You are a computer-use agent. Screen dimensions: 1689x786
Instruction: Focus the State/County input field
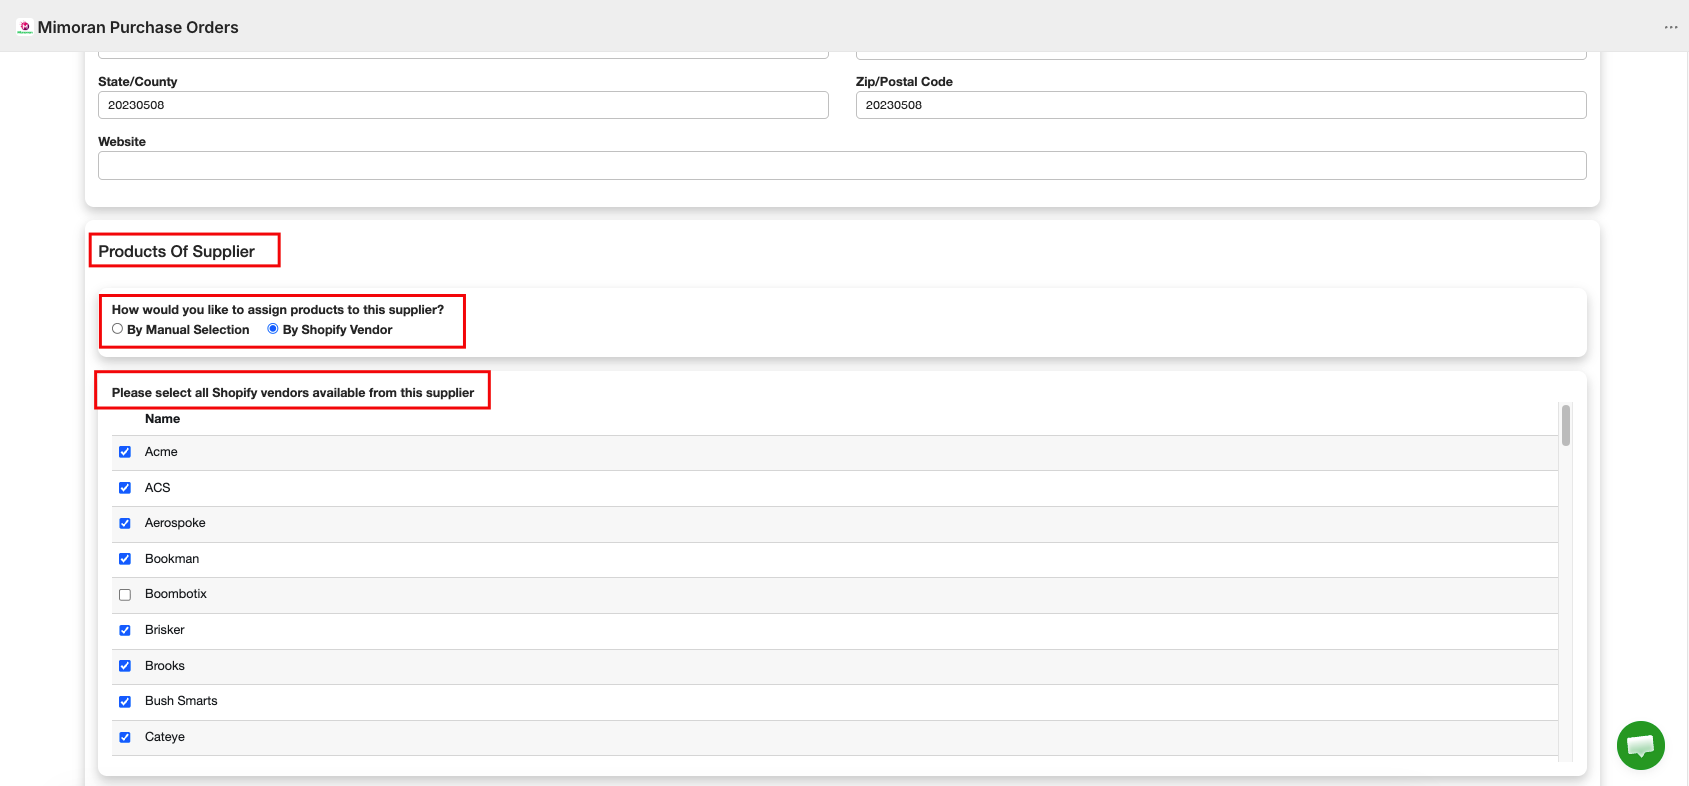pyautogui.click(x=463, y=105)
